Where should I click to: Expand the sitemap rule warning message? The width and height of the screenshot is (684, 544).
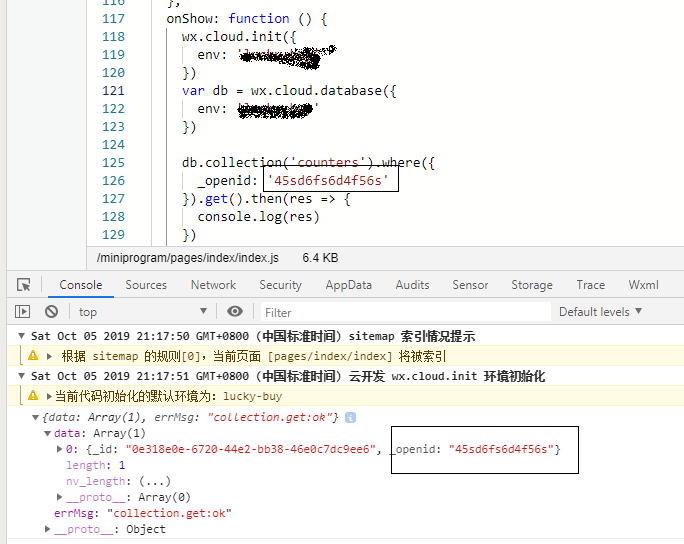pos(49,356)
